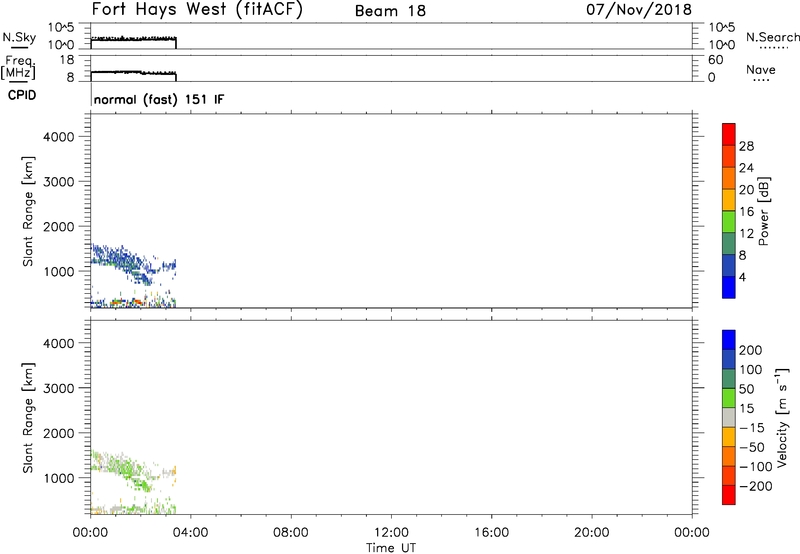The height and width of the screenshot is (554, 800).
Task: Click the yellow 16-20 dB power swatch
Action: click(x=729, y=199)
